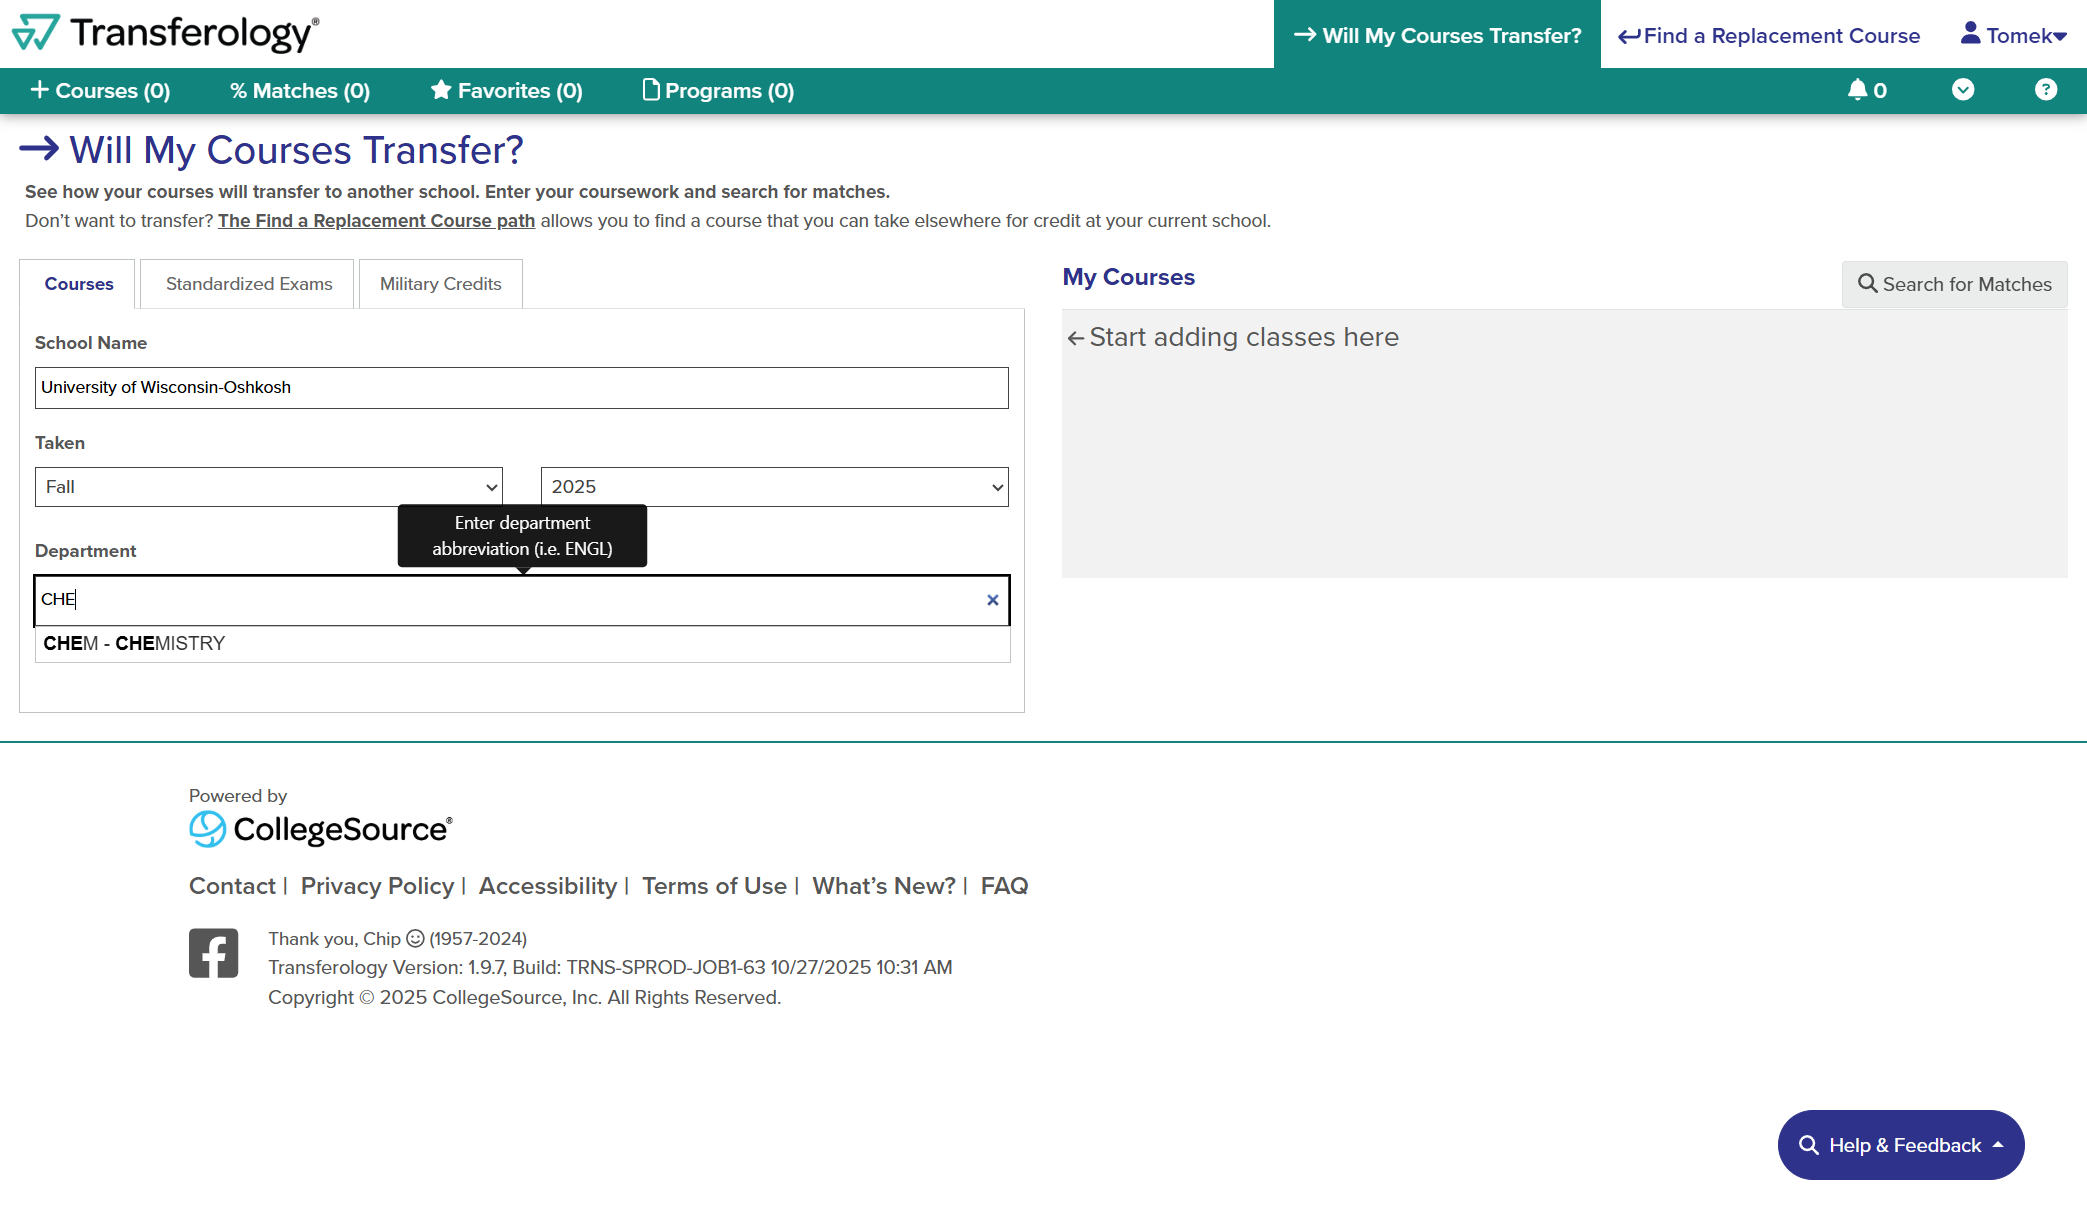Viewport: 2087px width, 1229px height.
Task: Open the 2025 year dropdown
Action: 775,487
